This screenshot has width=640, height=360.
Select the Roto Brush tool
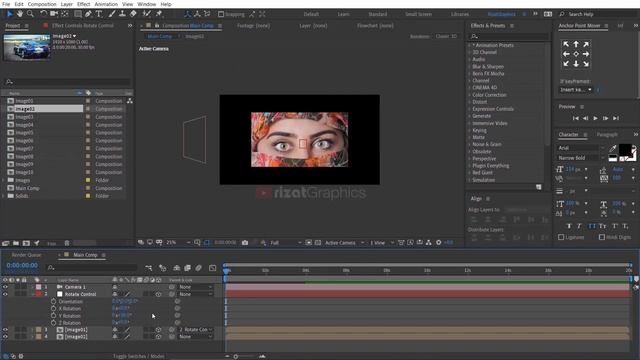tap(147, 14)
